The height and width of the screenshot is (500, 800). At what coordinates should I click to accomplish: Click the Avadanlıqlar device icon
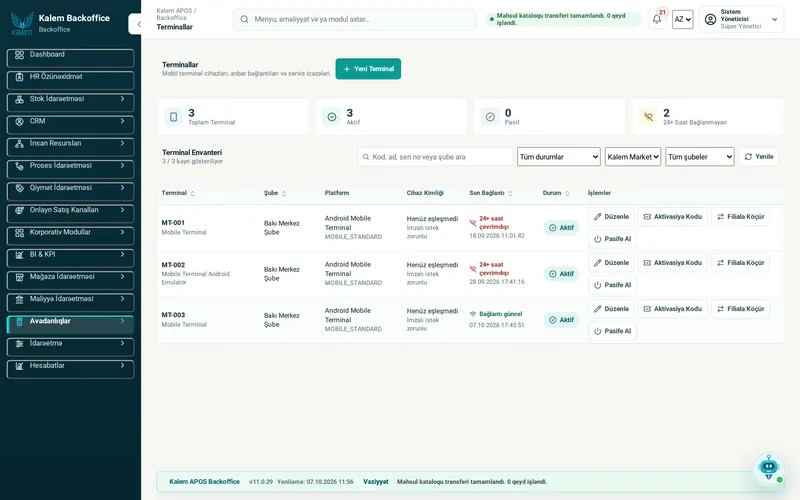[x=19, y=321]
